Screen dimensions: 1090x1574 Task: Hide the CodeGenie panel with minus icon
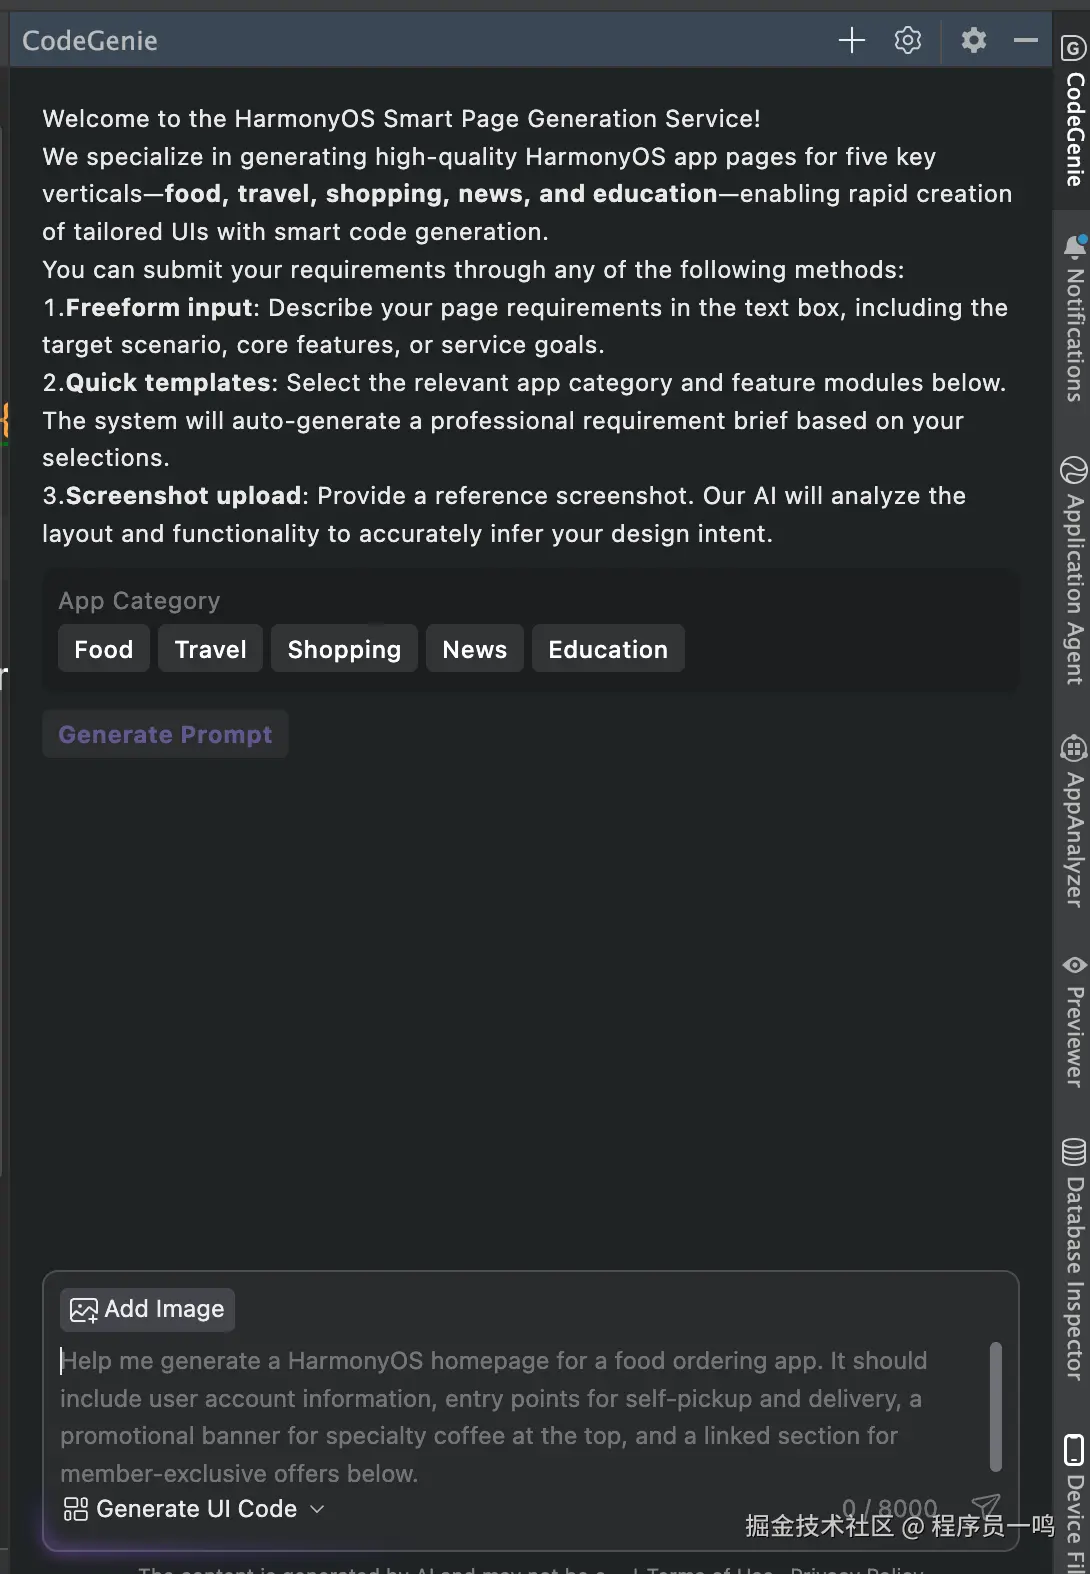pos(1026,40)
